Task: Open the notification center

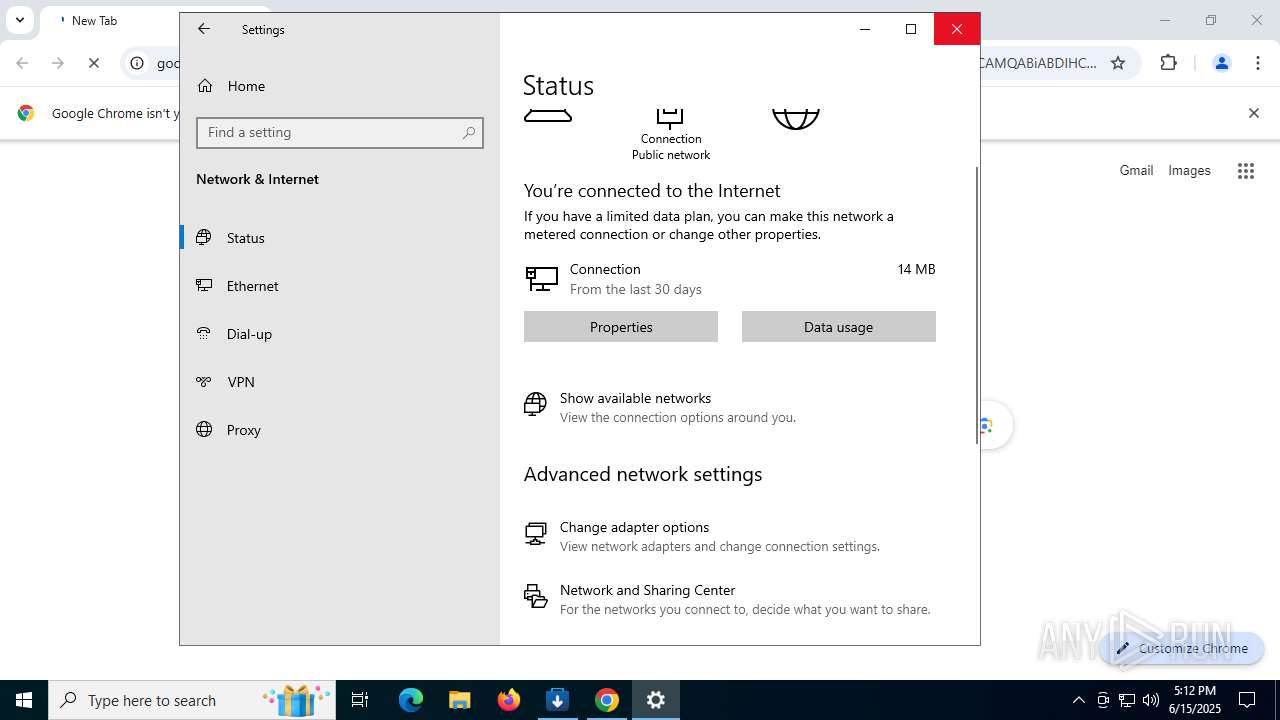Action: click(x=1247, y=700)
